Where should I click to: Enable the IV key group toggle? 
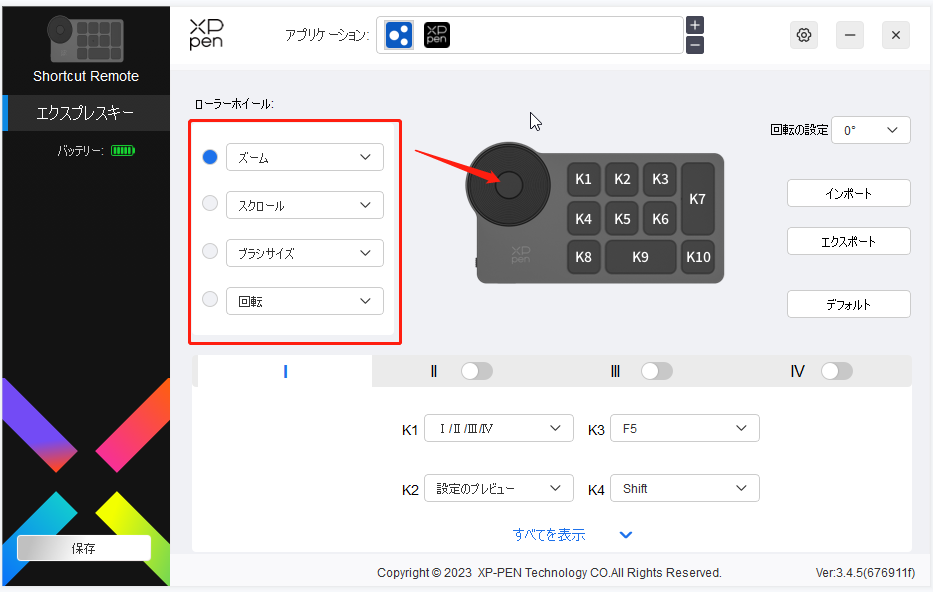coord(837,370)
